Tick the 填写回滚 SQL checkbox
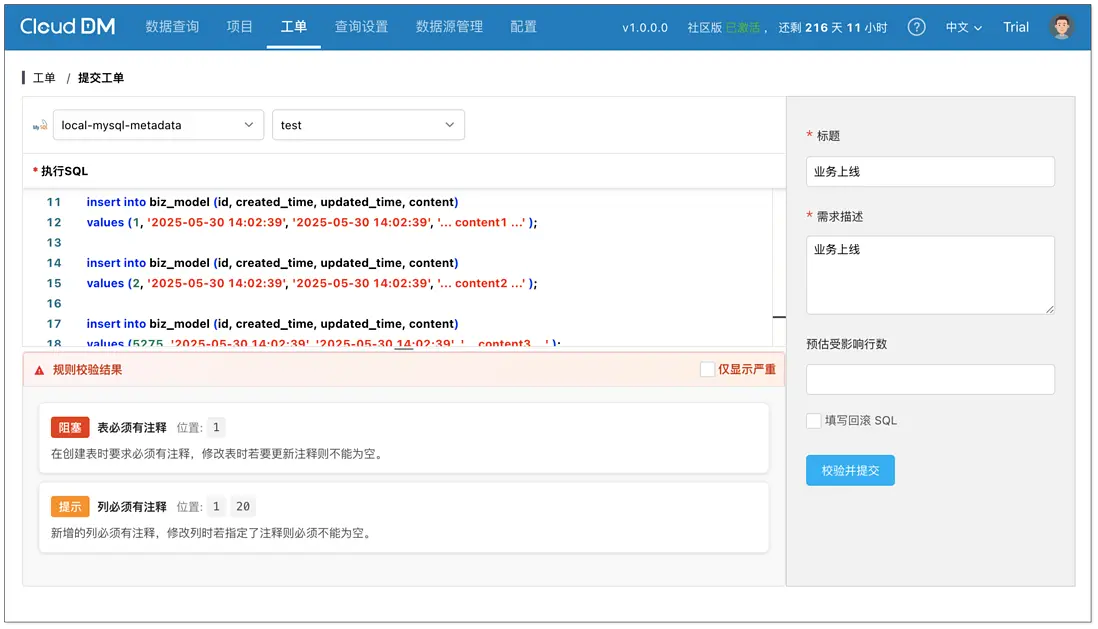The width and height of the screenshot is (1098, 629). pyautogui.click(x=813, y=420)
